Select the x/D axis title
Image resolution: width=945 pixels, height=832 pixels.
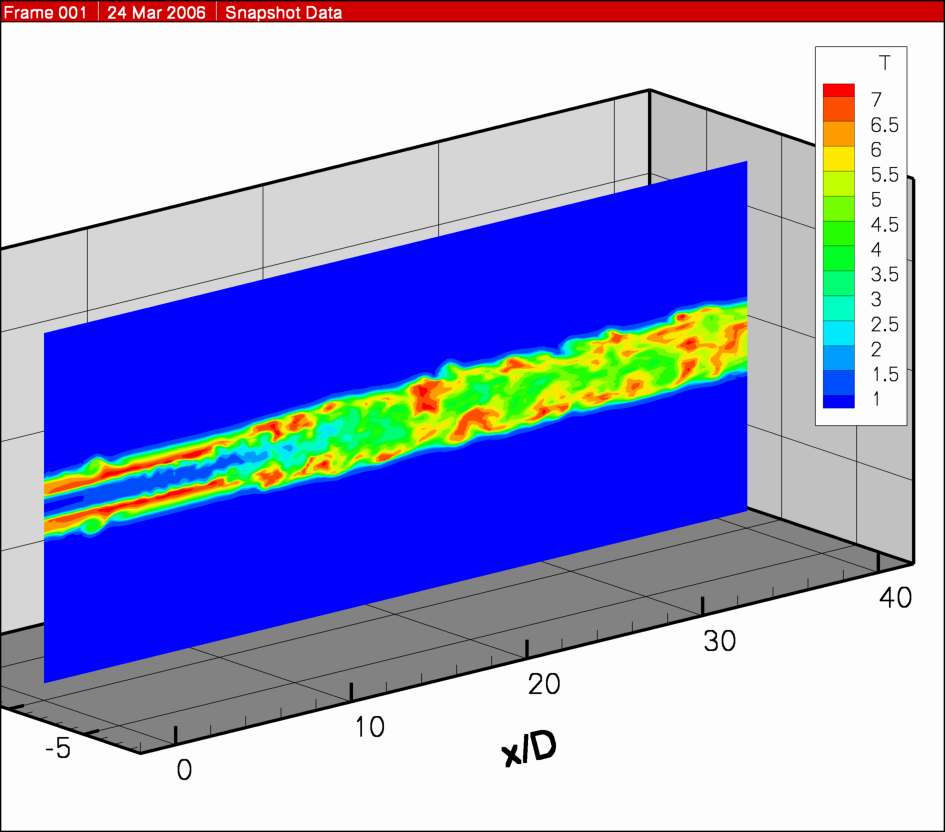pos(529,747)
